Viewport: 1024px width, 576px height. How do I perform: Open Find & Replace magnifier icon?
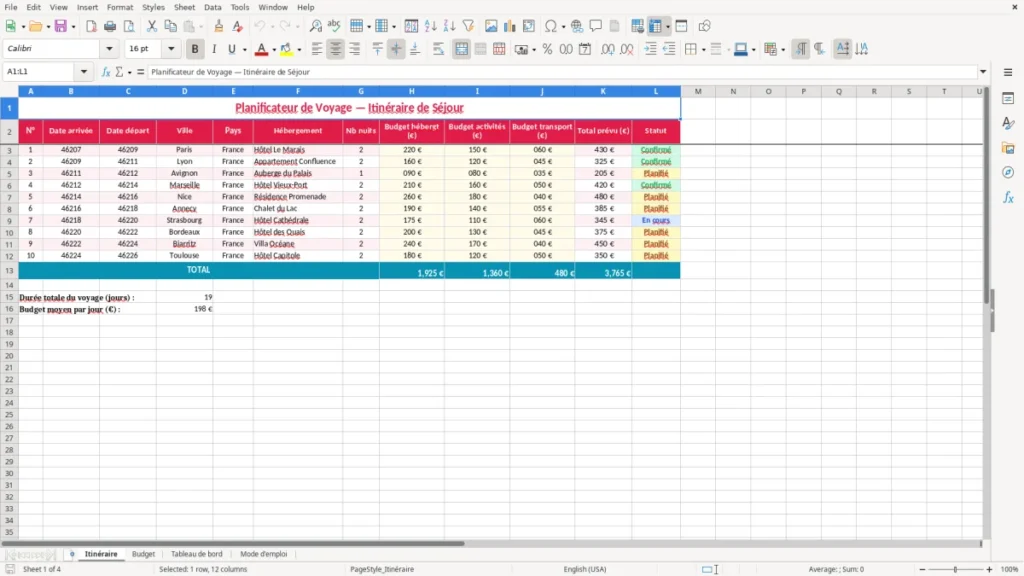click(x=315, y=26)
